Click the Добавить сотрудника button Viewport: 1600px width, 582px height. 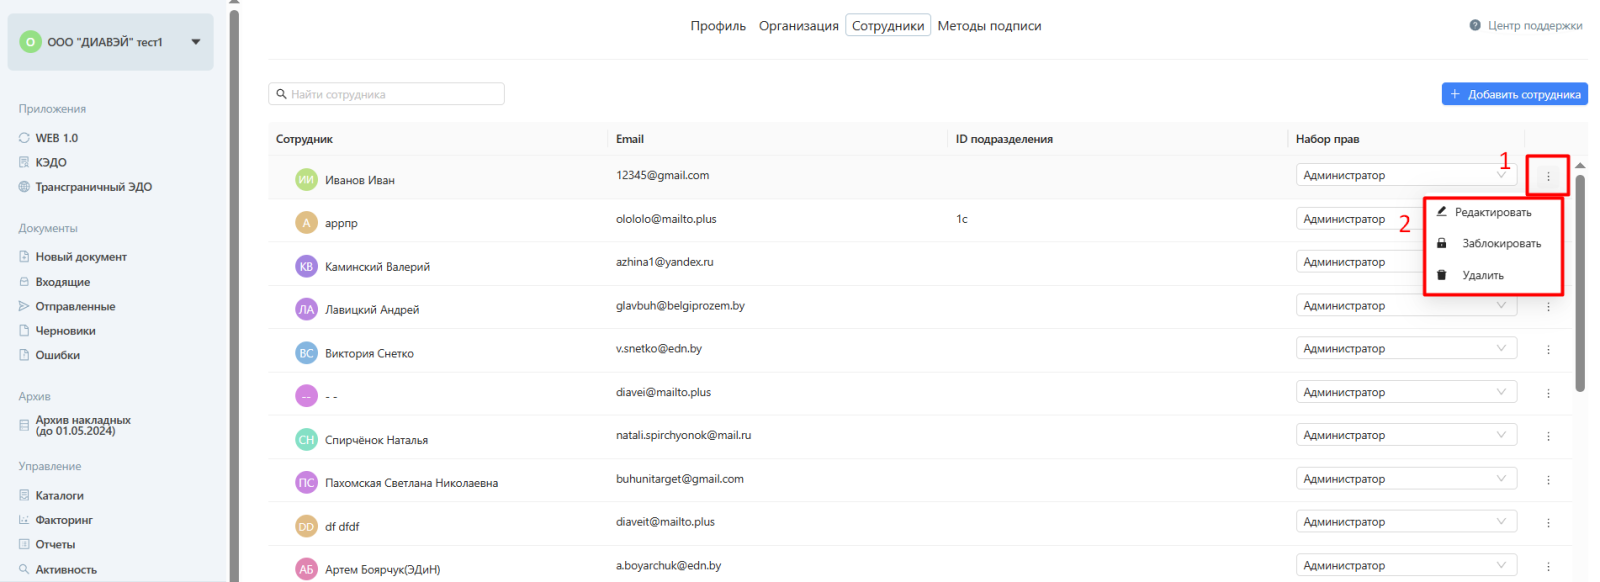coord(1514,94)
